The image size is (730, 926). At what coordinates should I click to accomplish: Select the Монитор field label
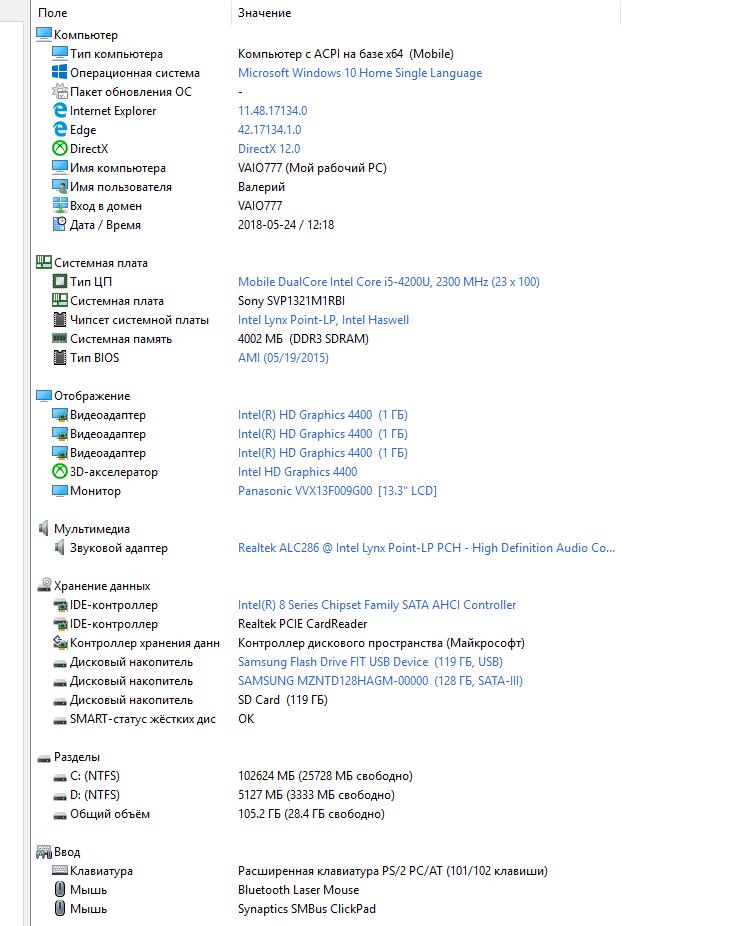95,491
